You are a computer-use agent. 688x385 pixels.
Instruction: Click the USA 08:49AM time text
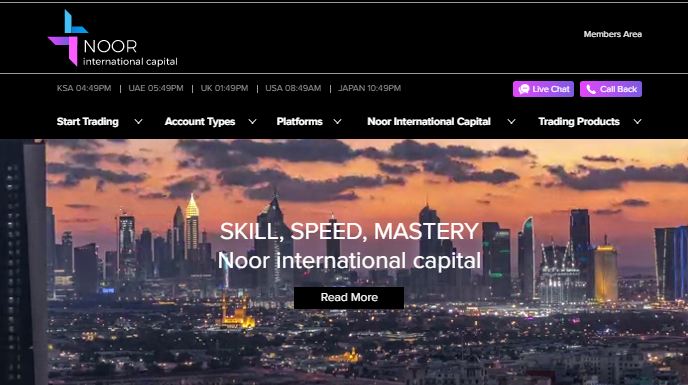coord(293,88)
